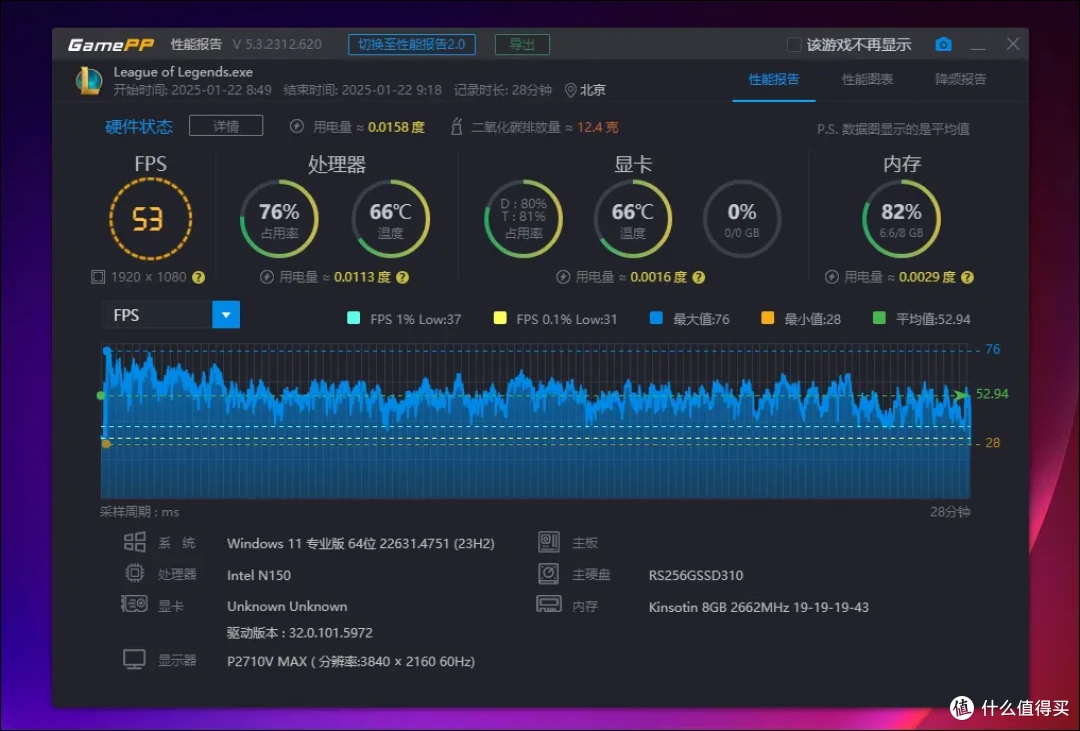Image resolution: width=1080 pixels, height=731 pixels.
Task: Click the 处理器 chip icon in specs list
Action: (134, 573)
